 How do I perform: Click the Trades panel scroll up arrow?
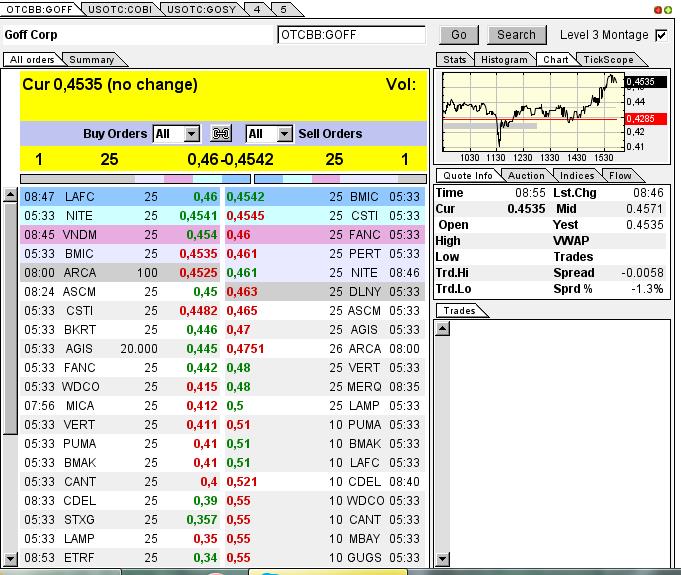(x=443, y=329)
